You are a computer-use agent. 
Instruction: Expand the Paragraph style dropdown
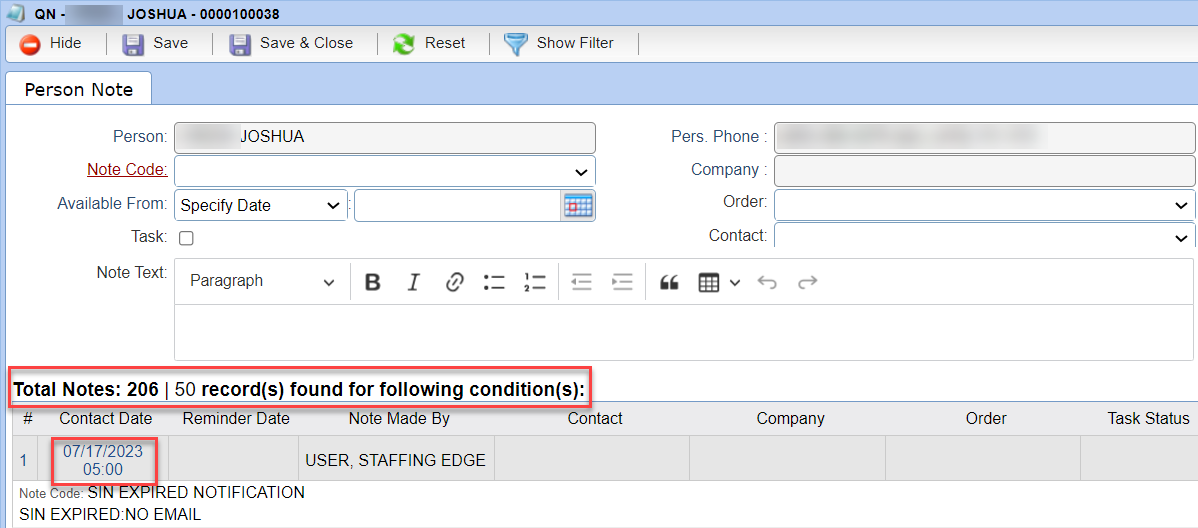pos(262,281)
